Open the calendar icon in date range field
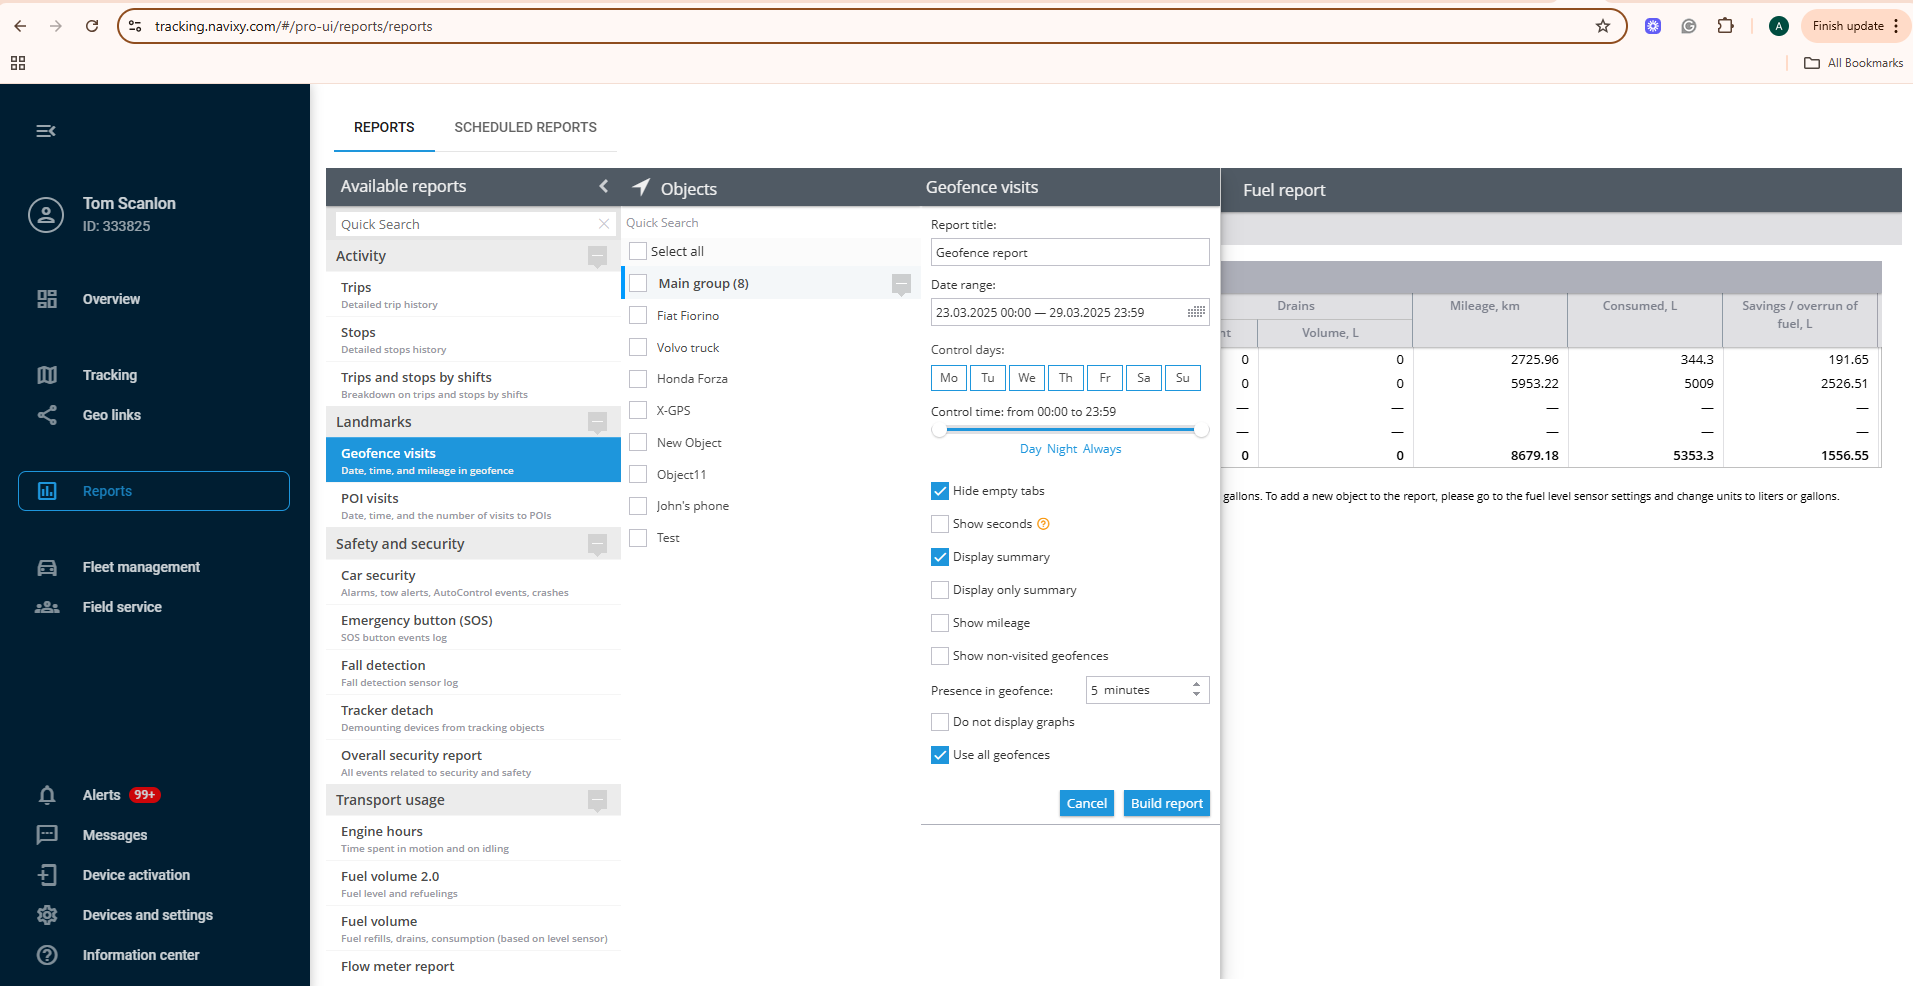1913x986 pixels. click(1196, 312)
